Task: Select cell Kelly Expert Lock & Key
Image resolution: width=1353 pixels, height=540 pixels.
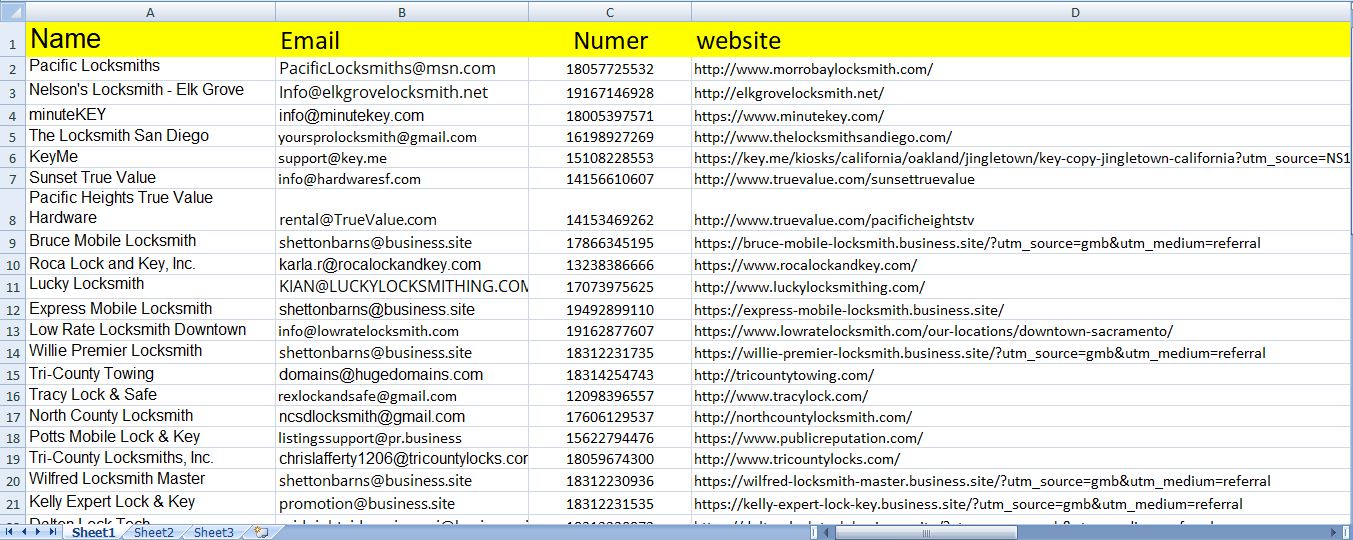Action: point(150,503)
